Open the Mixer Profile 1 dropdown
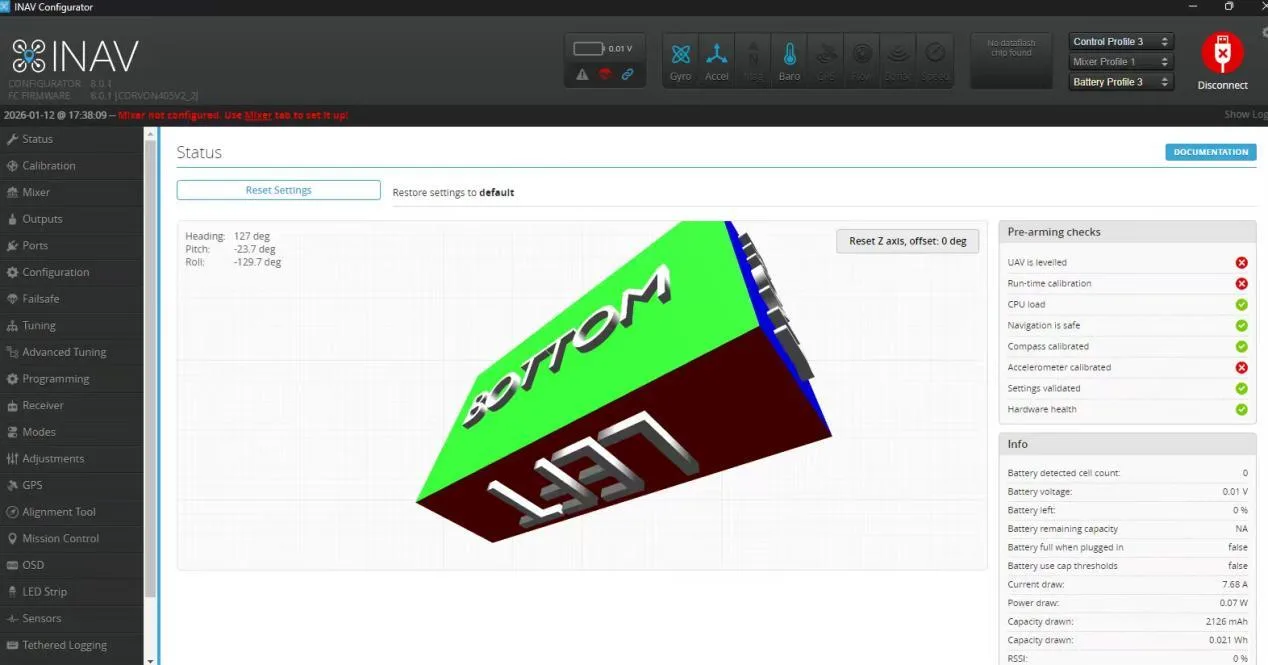1268x665 pixels. (x=1121, y=62)
